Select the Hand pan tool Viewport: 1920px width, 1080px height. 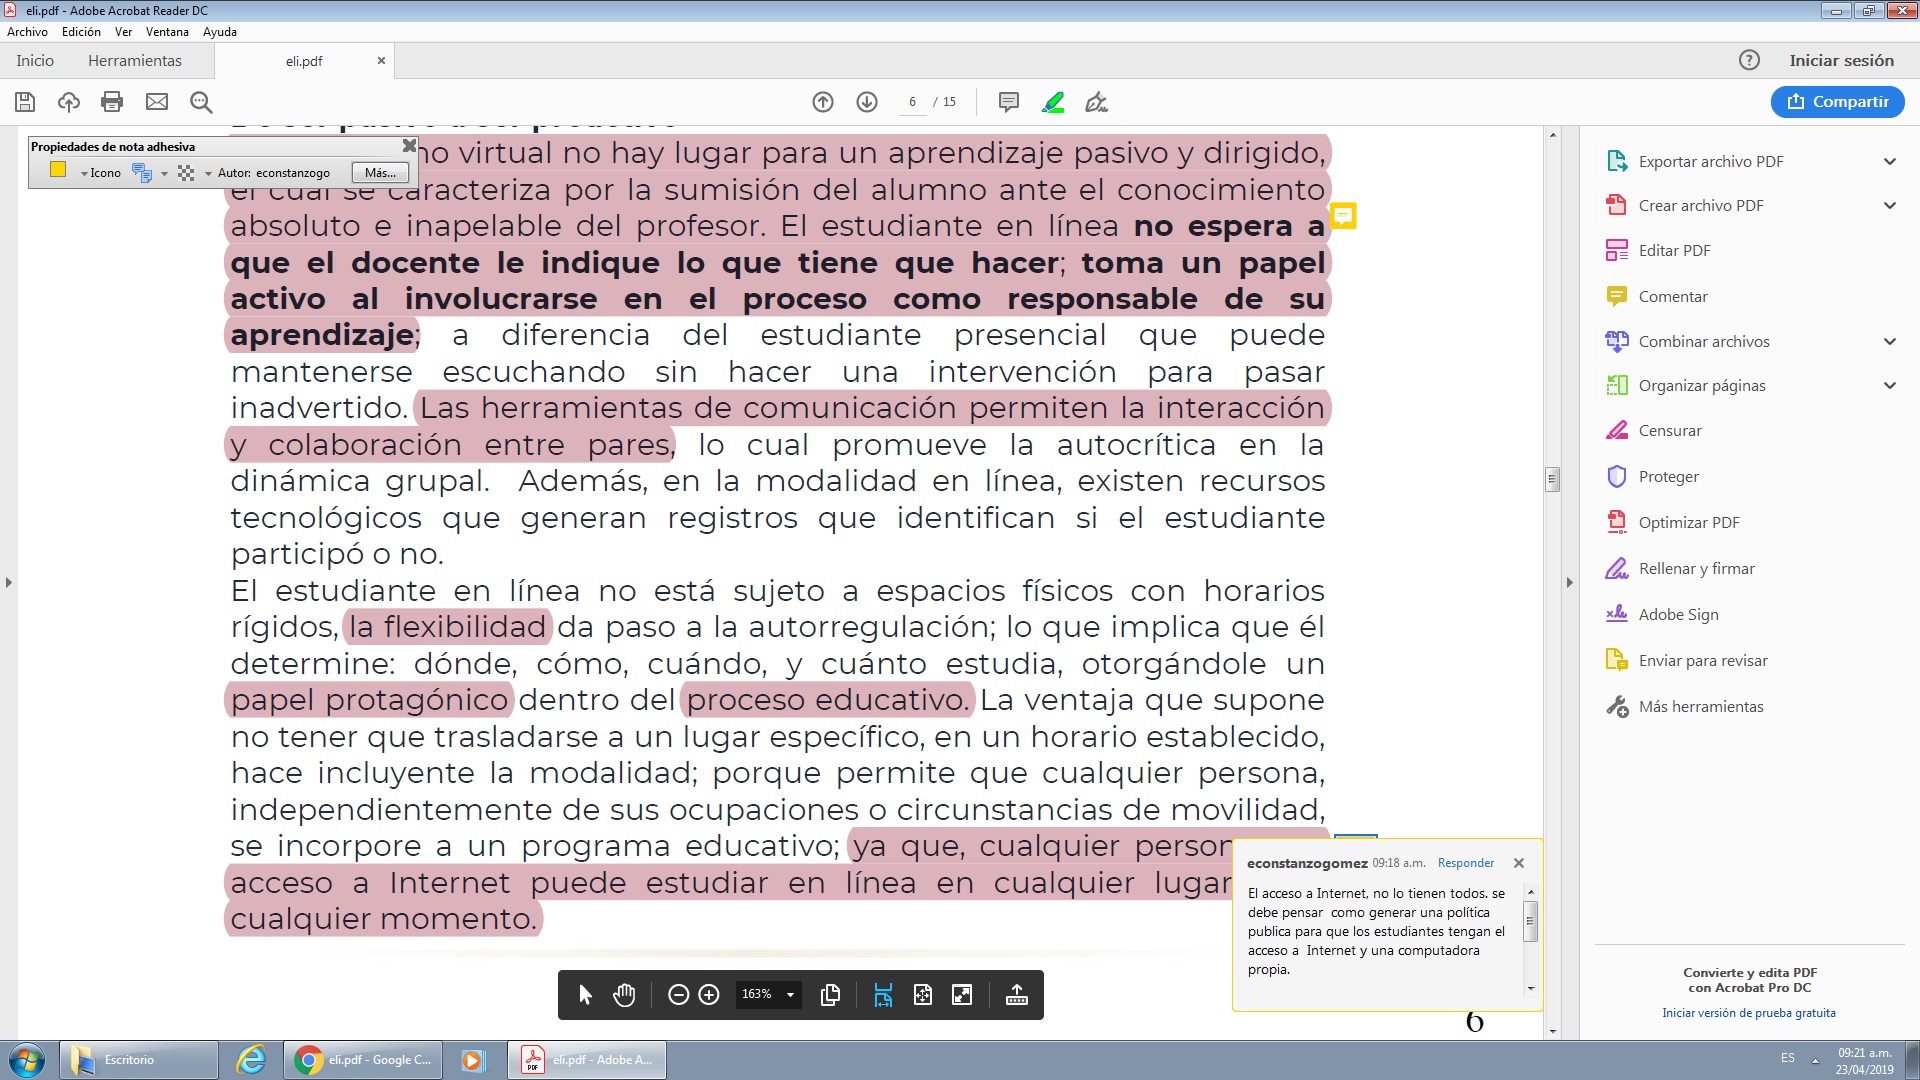tap(624, 995)
